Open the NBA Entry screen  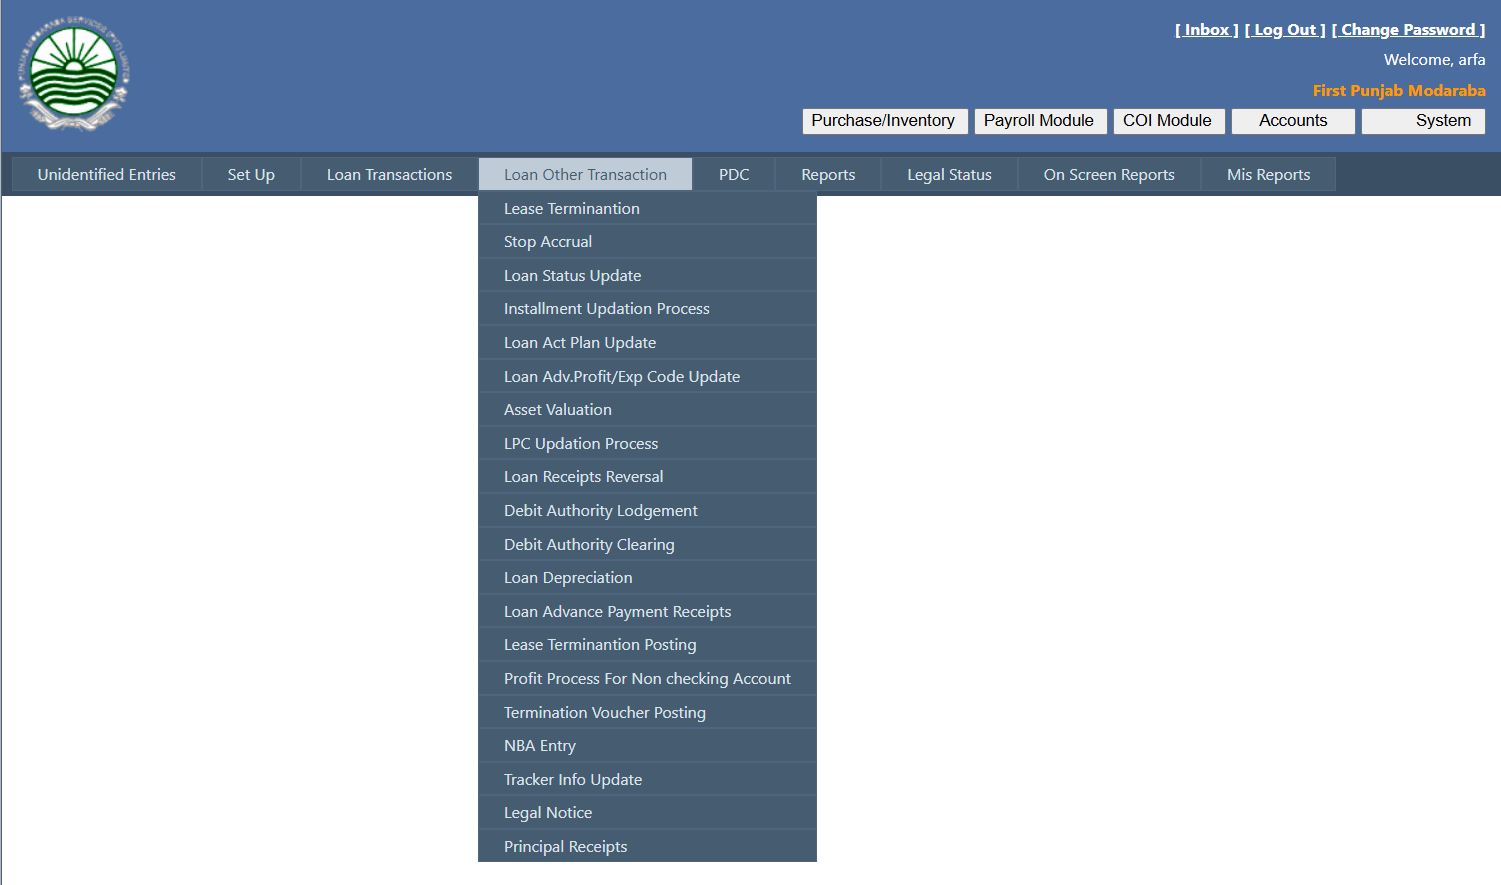[540, 745]
